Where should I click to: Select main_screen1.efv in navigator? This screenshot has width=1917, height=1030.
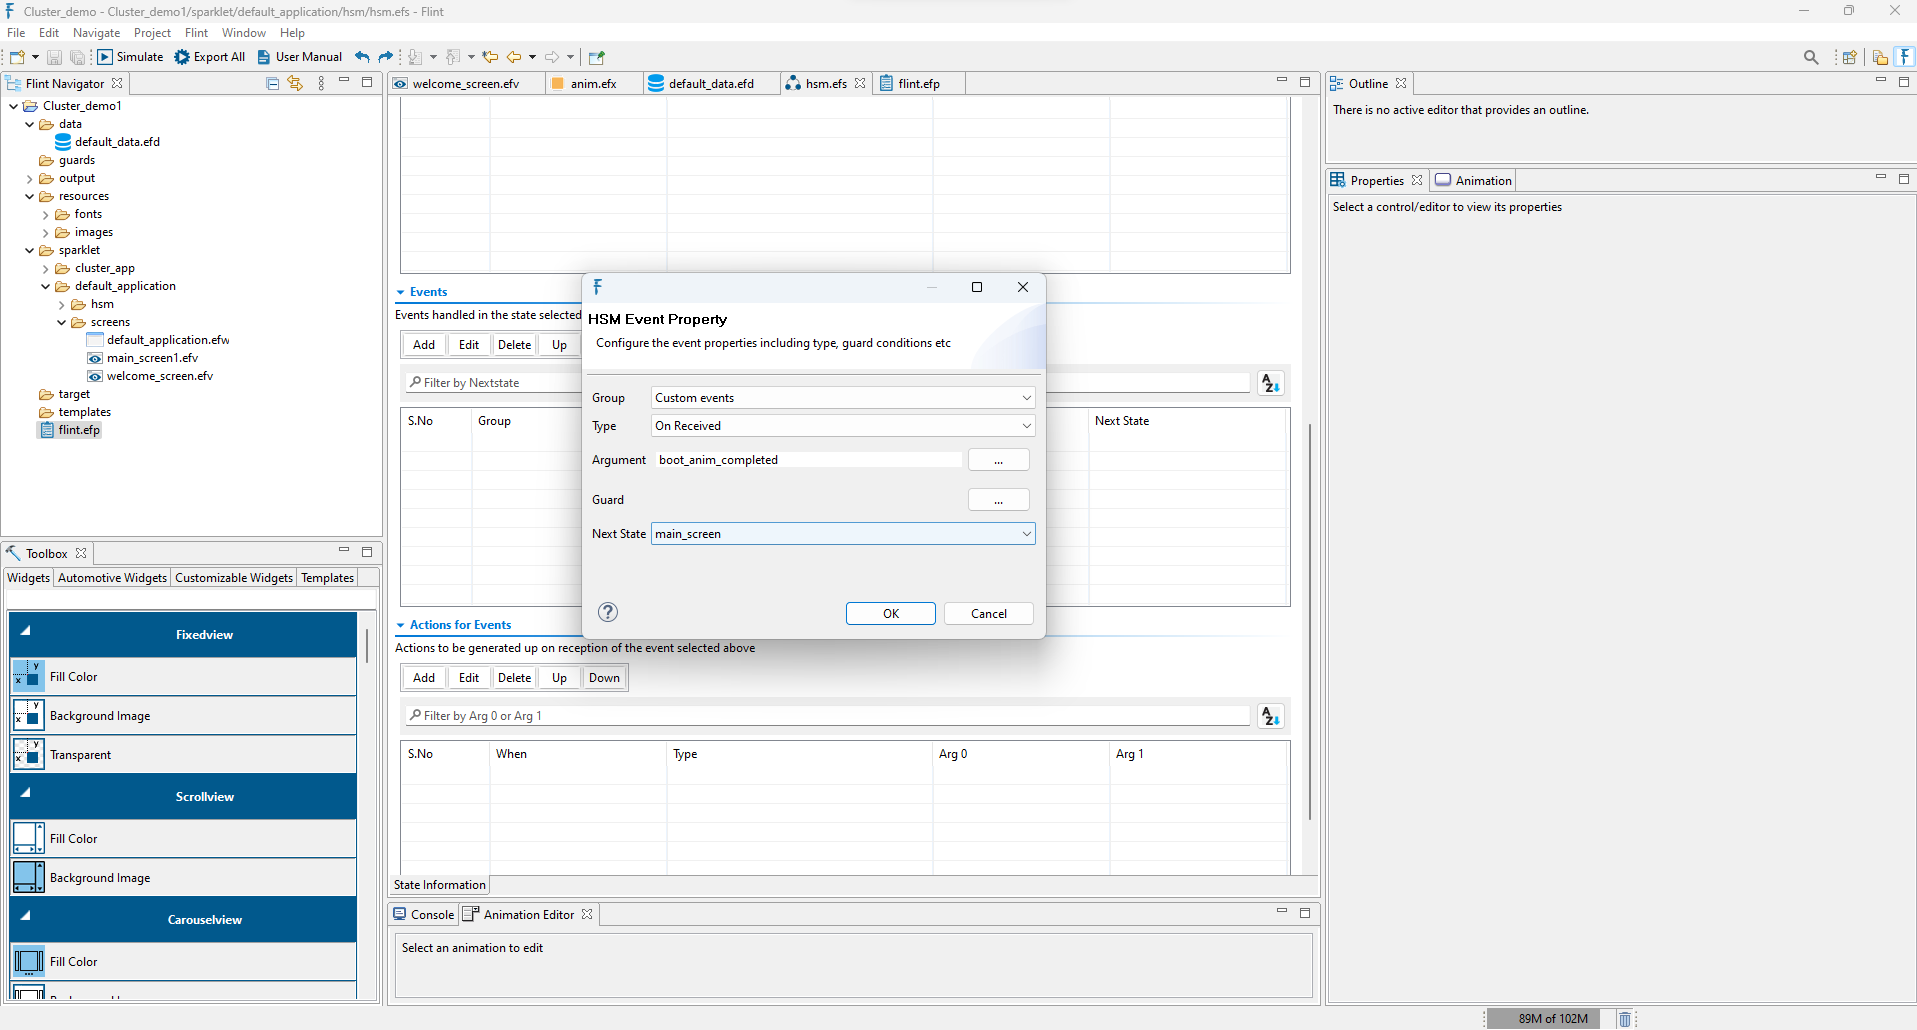[x=152, y=358]
